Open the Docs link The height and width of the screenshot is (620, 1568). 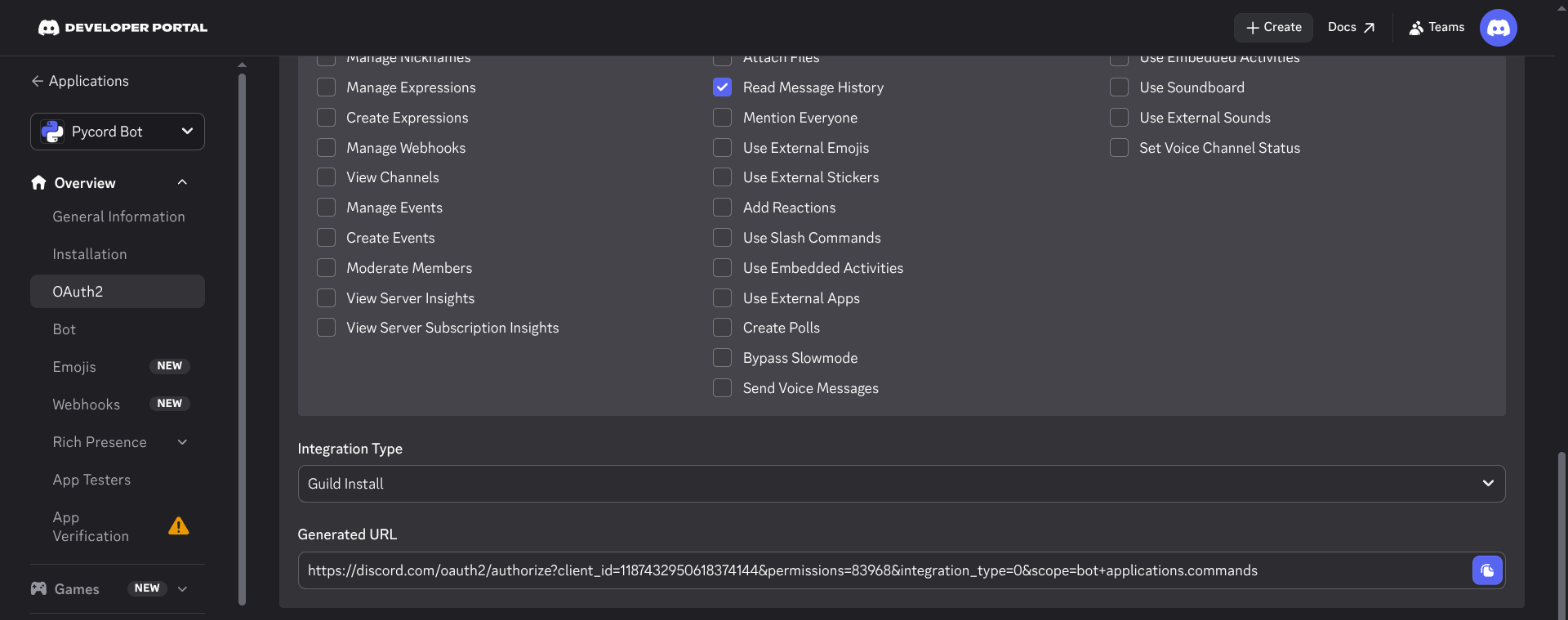pos(1351,27)
